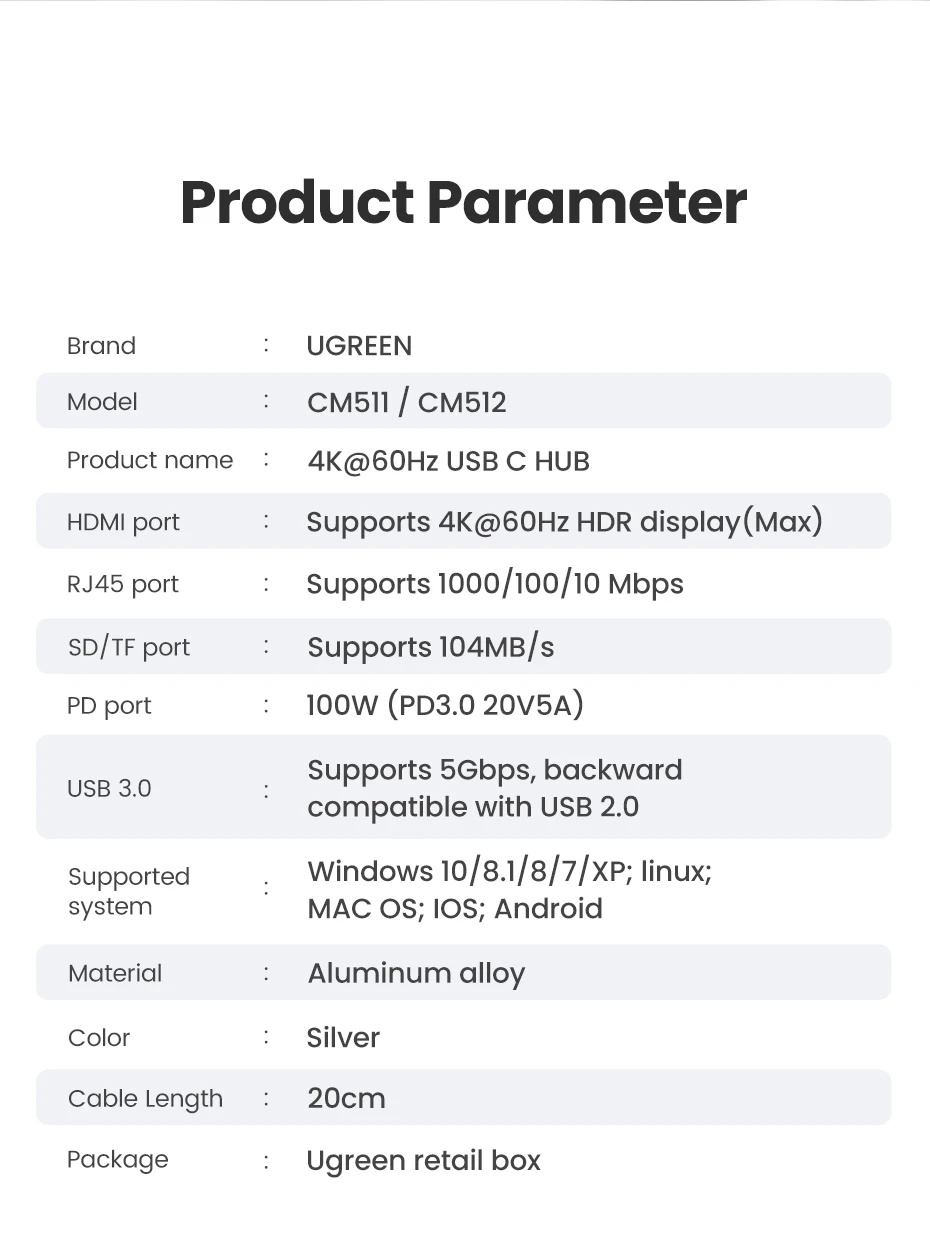Click the Brand label
Screen dimensions: 930x1259
[101, 346]
